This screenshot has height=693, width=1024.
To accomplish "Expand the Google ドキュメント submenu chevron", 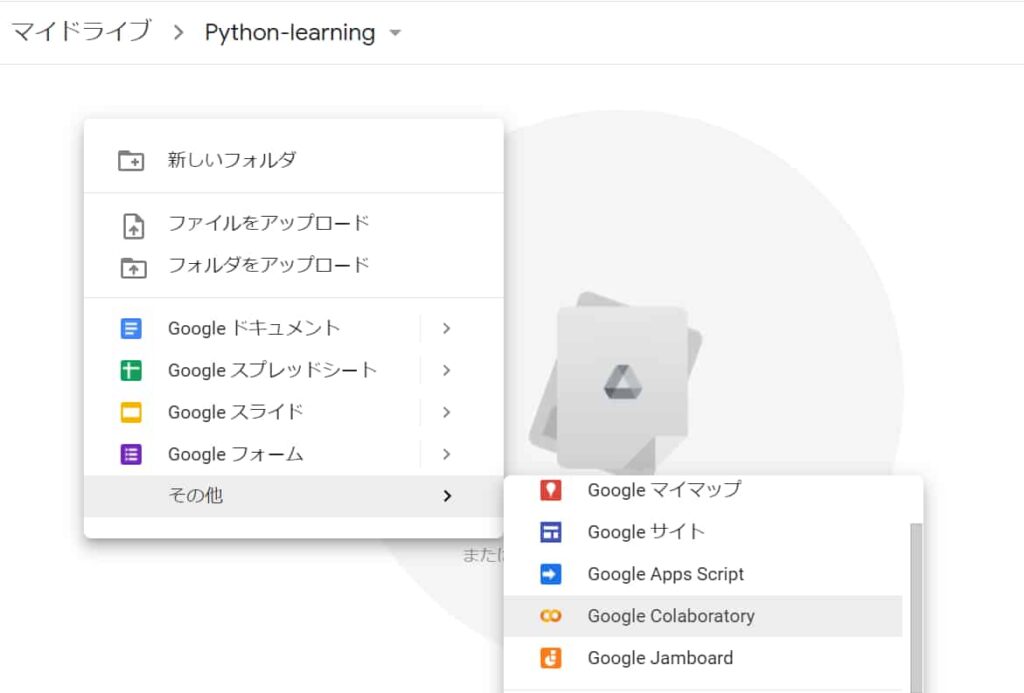I will [447, 328].
